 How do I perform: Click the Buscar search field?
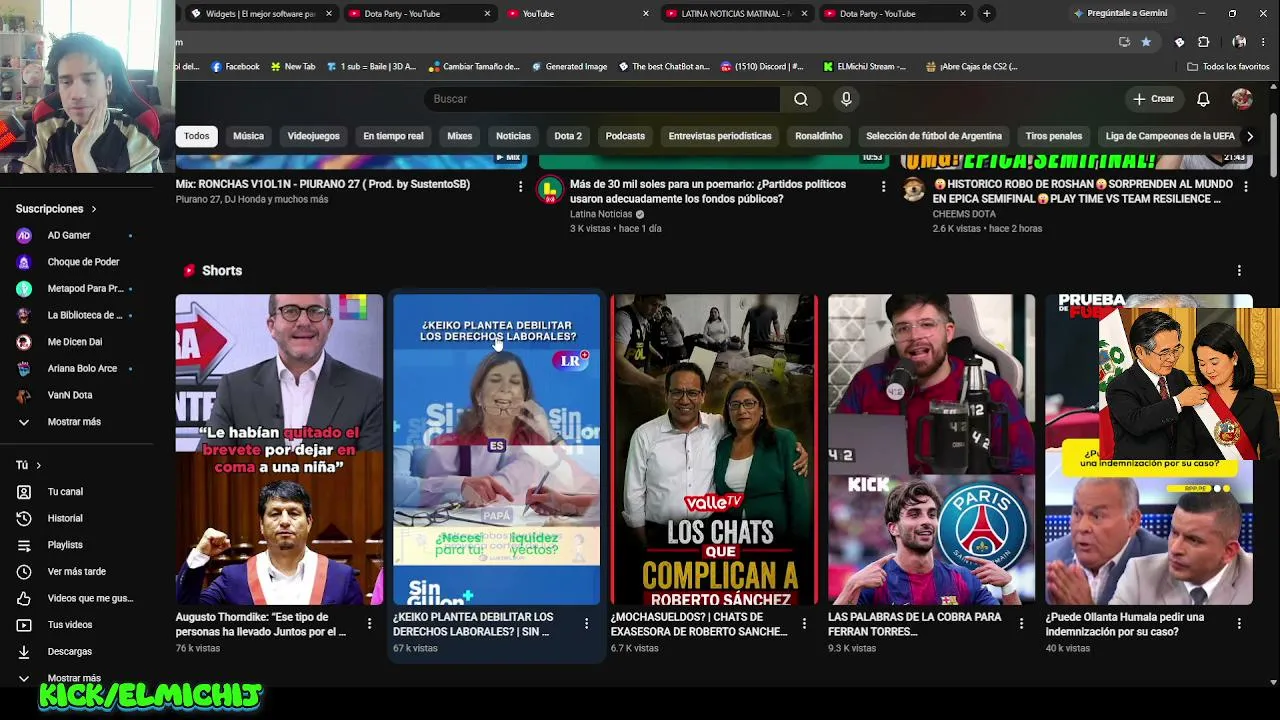(x=602, y=99)
